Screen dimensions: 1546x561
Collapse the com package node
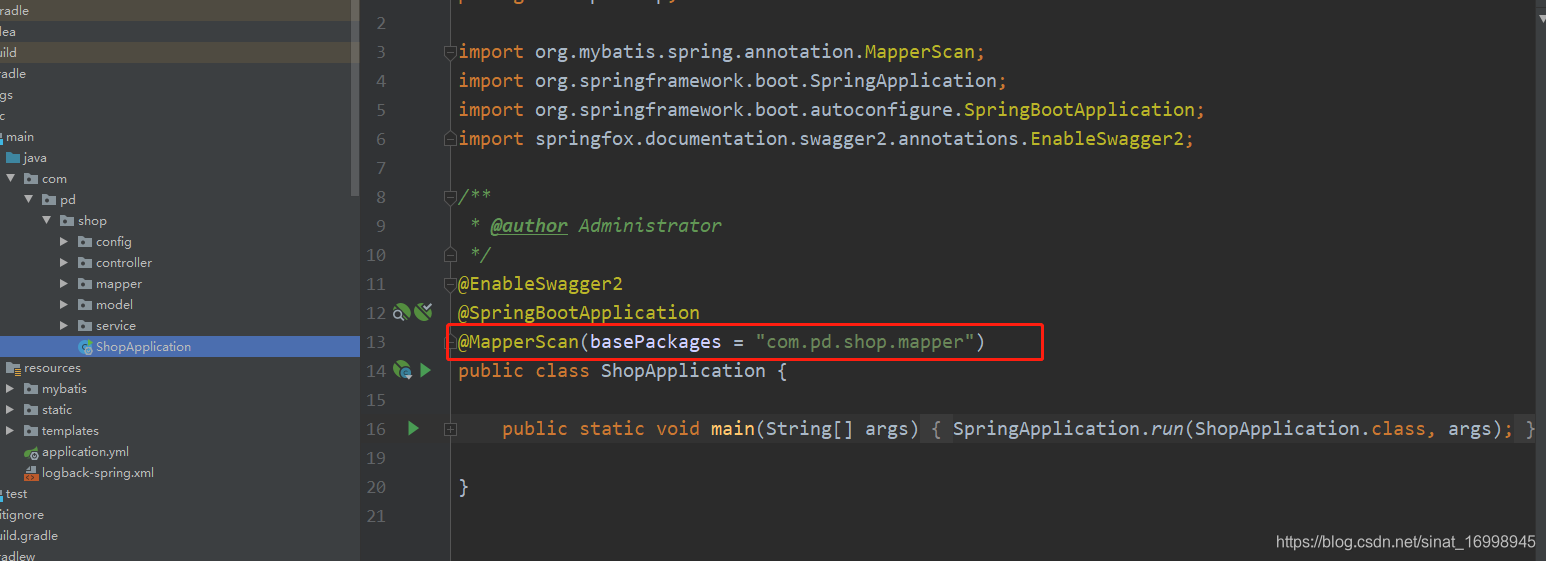pyautogui.click(x=11, y=179)
